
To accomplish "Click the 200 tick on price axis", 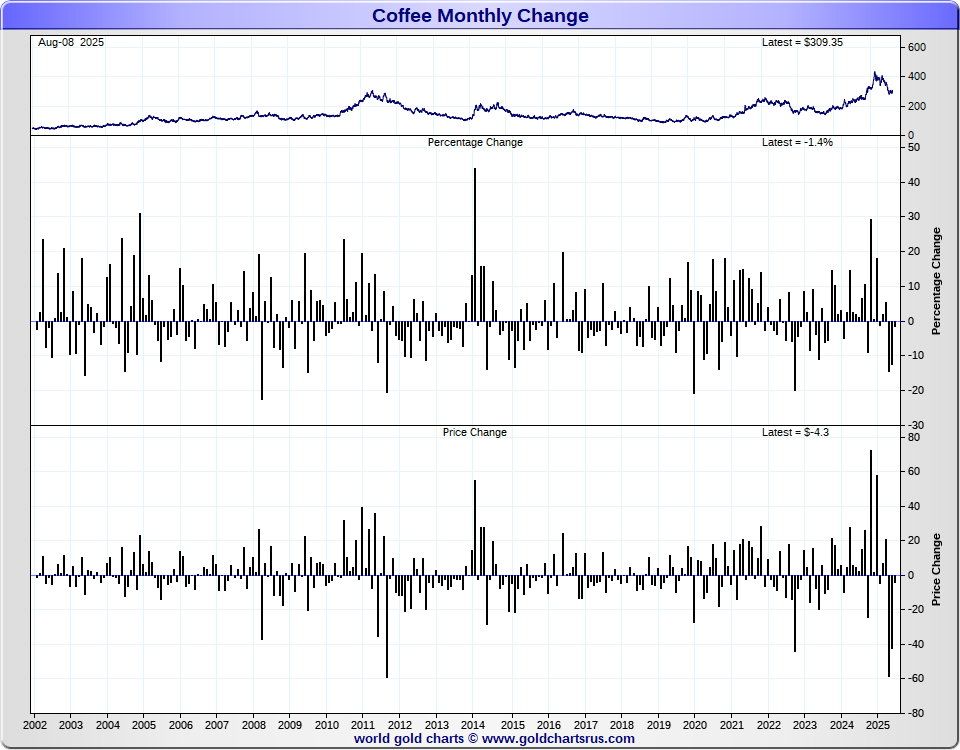I will tap(917, 106).
